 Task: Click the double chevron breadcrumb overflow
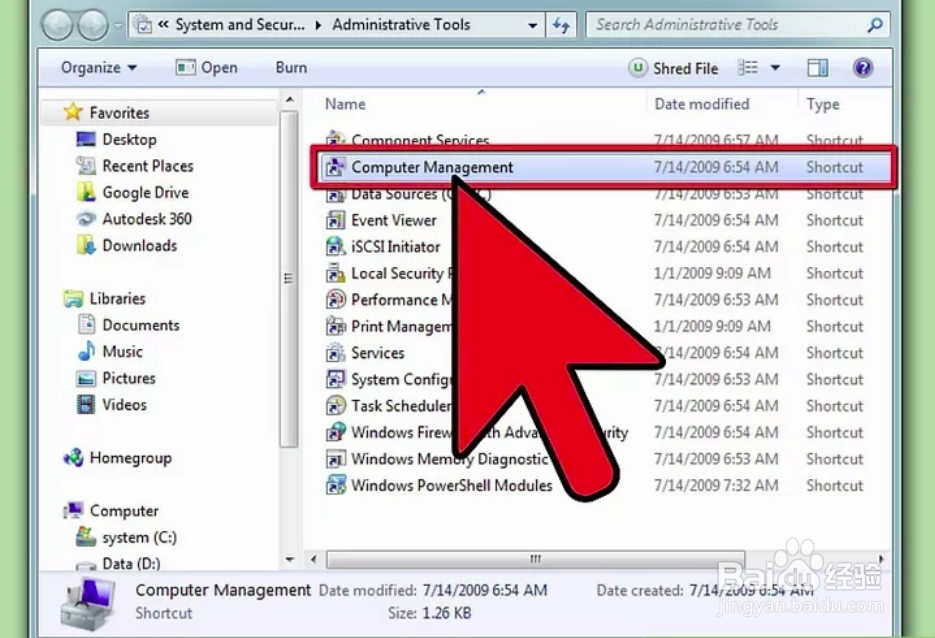point(163,24)
